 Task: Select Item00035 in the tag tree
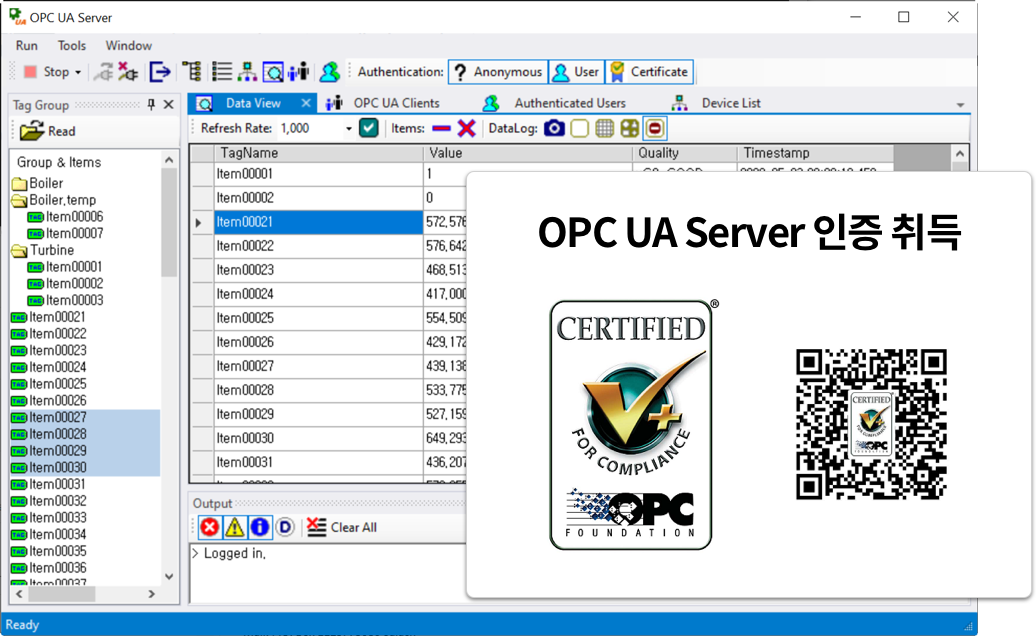tap(49, 551)
